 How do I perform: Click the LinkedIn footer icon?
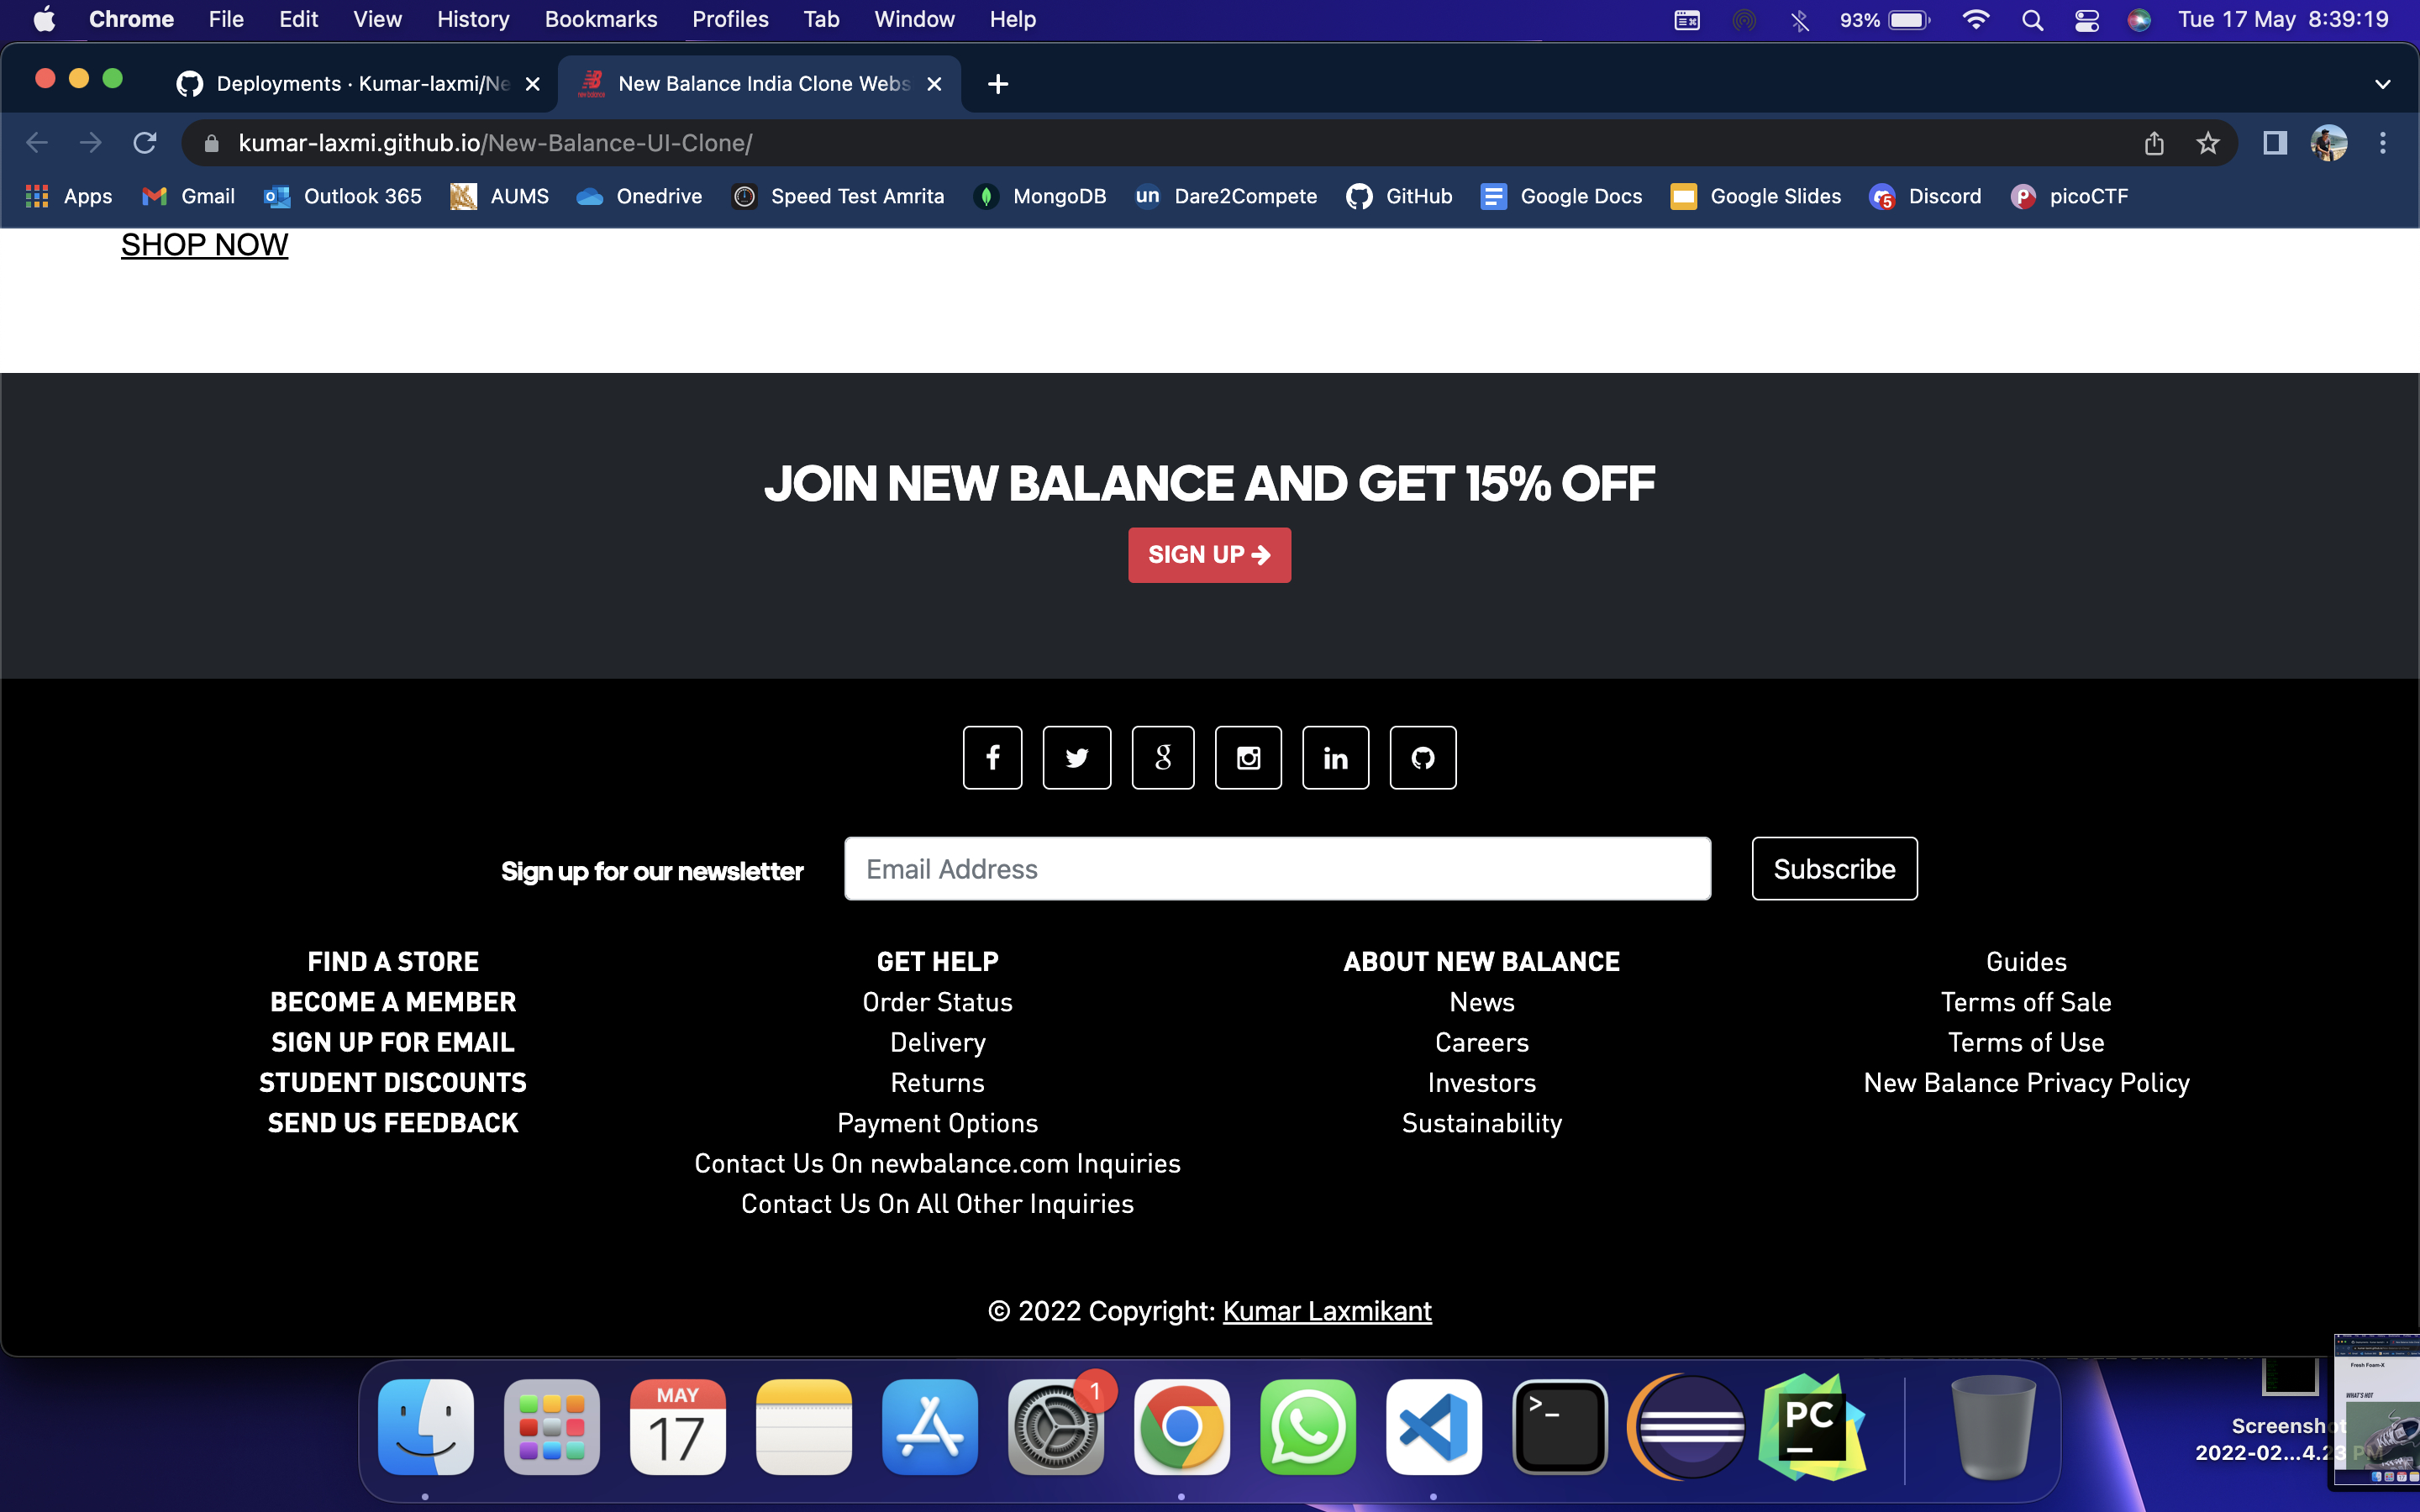pyautogui.click(x=1335, y=758)
